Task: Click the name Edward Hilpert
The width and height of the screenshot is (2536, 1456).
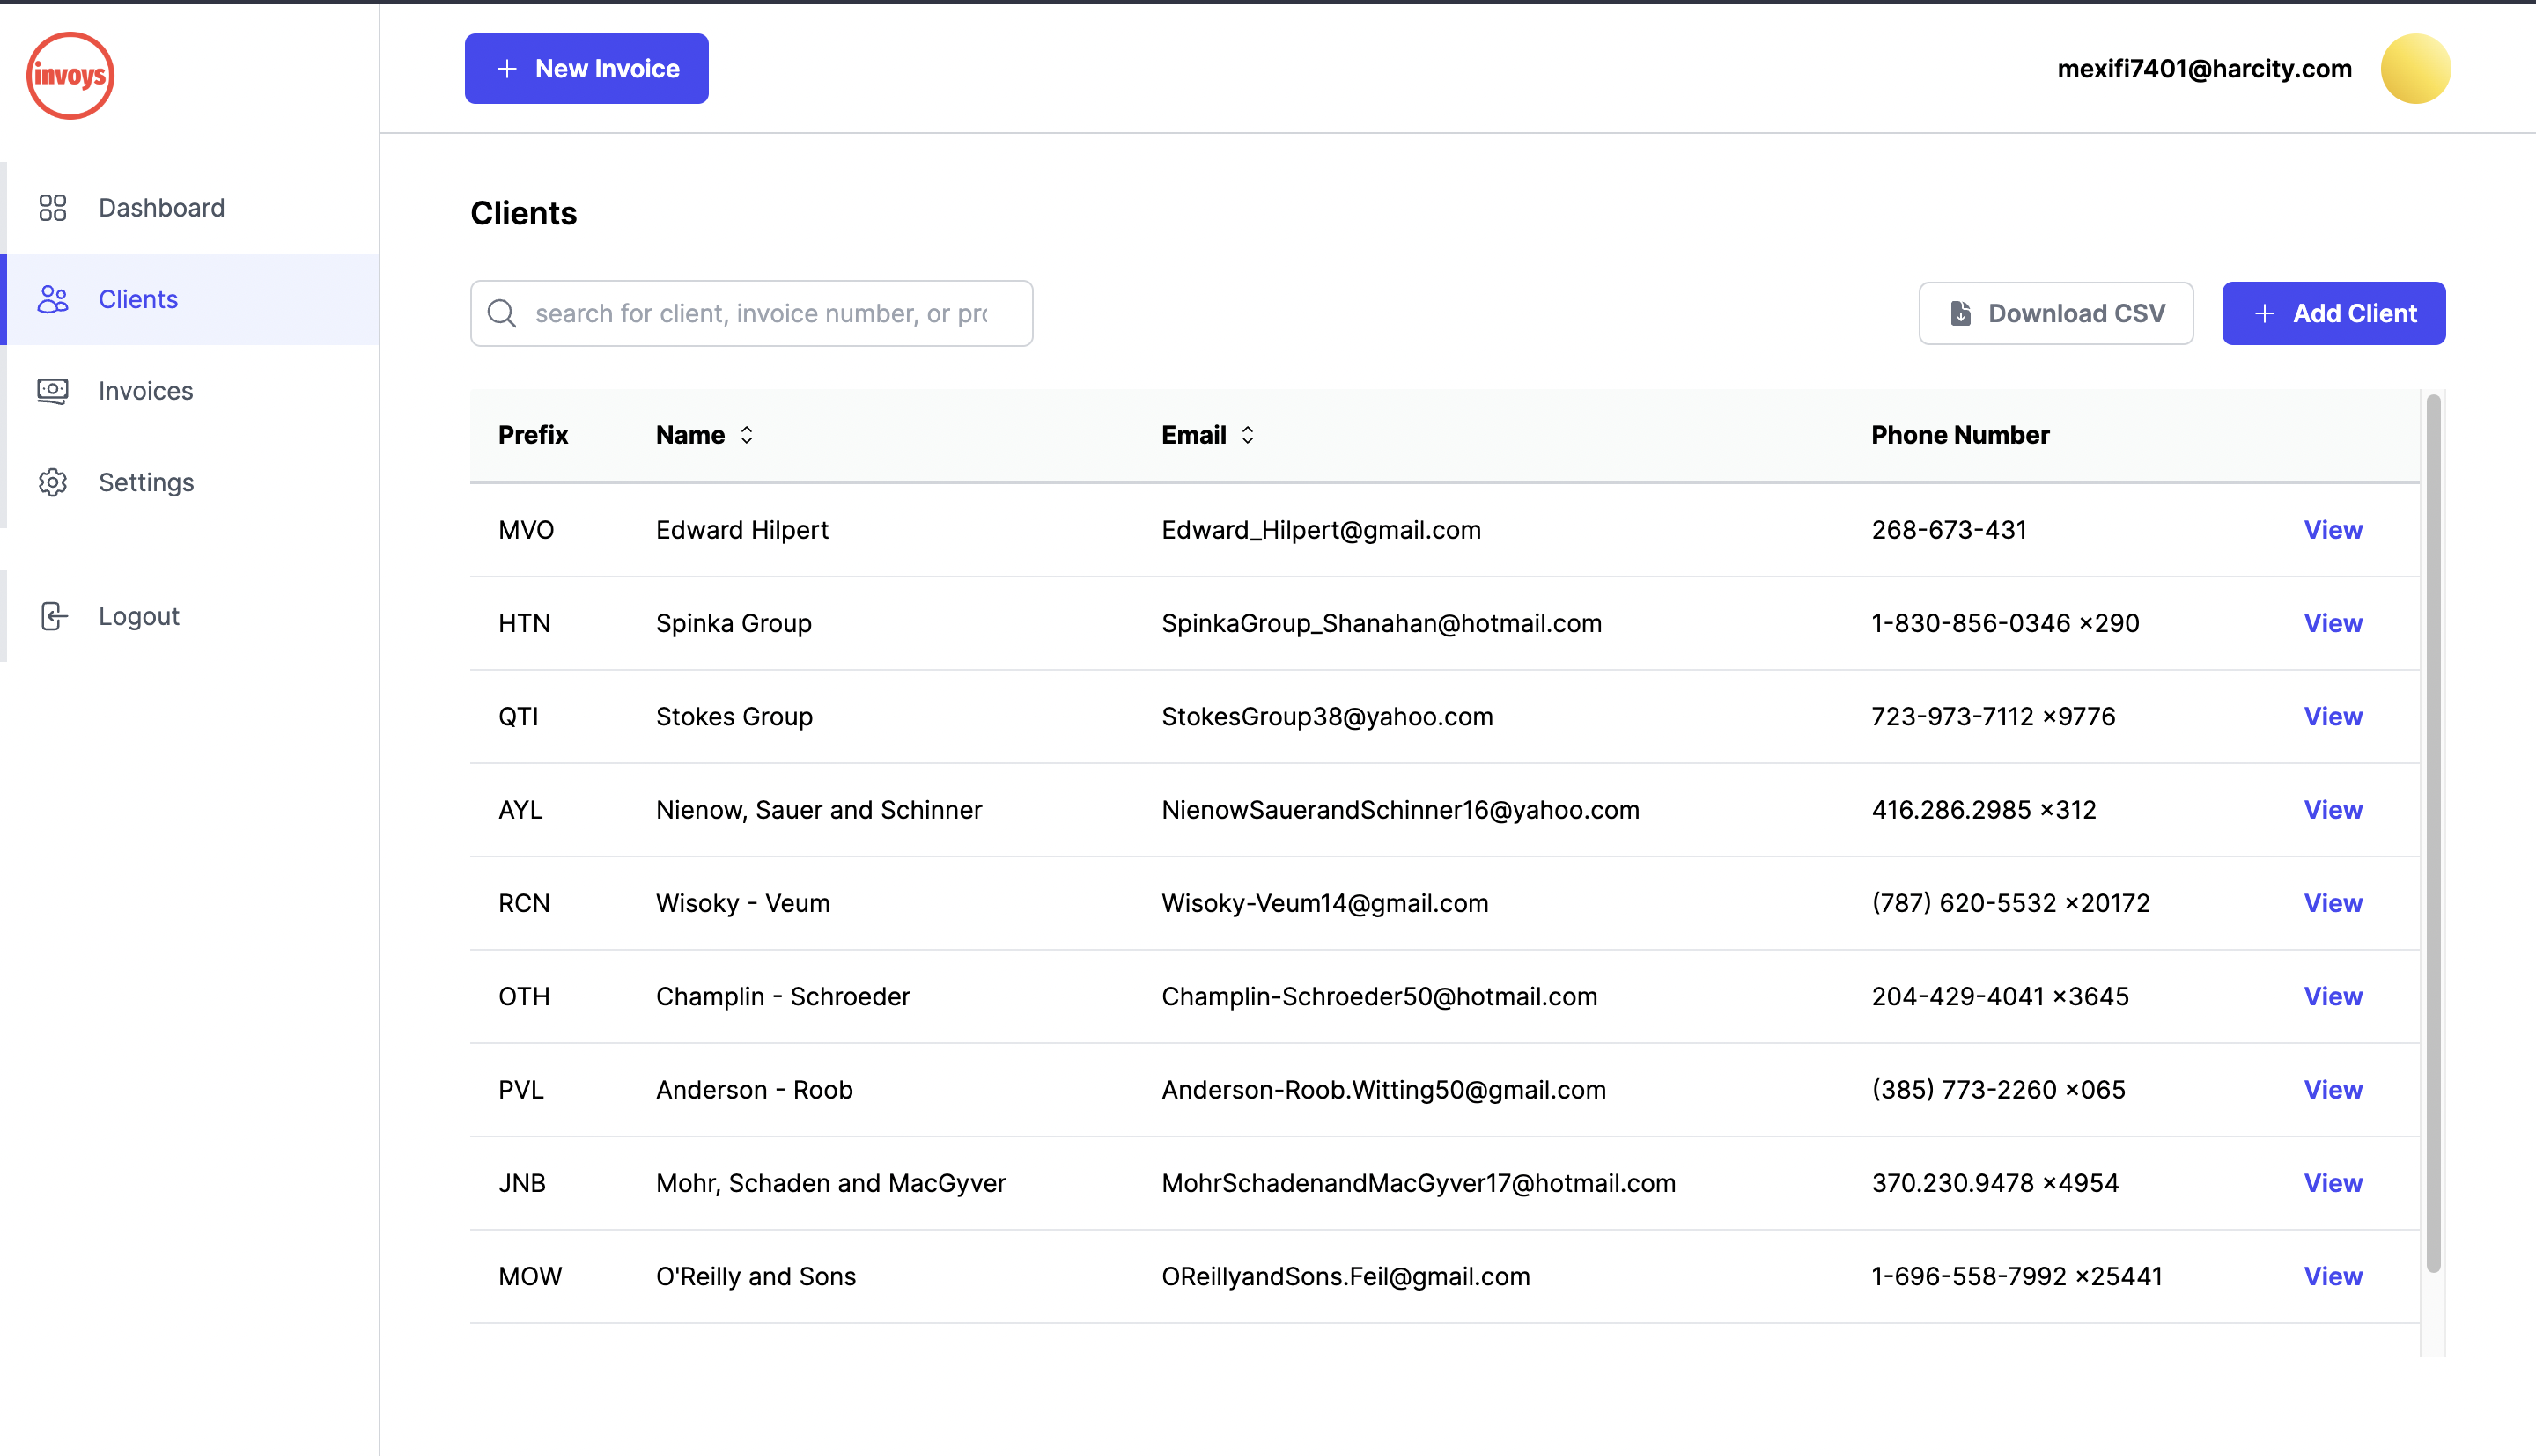Action: tap(742, 530)
